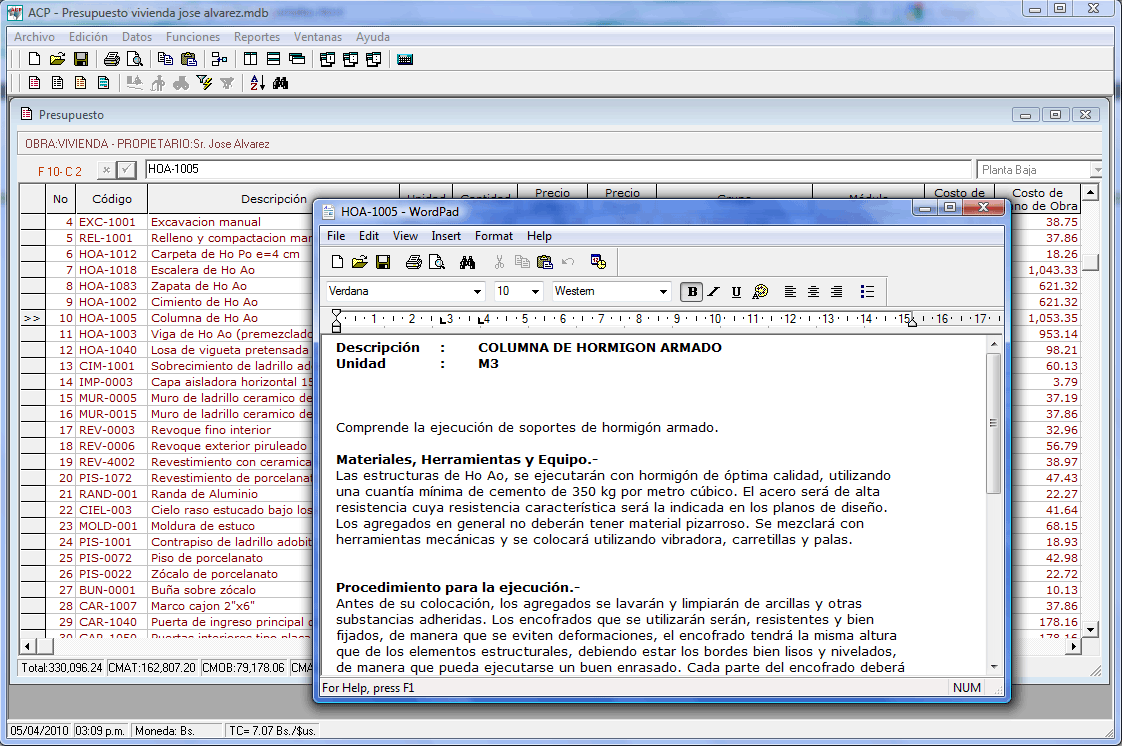Screen dimensions: 1122x746
Task: Click the filter with lightning bolt icon
Action: 205,83
